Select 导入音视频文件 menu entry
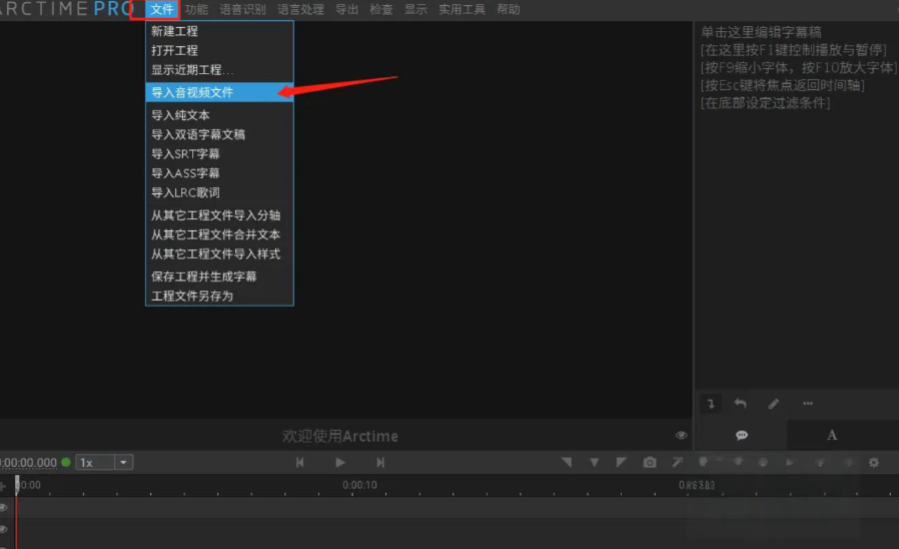The height and width of the screenshot is (549, 899). [220, 92]
